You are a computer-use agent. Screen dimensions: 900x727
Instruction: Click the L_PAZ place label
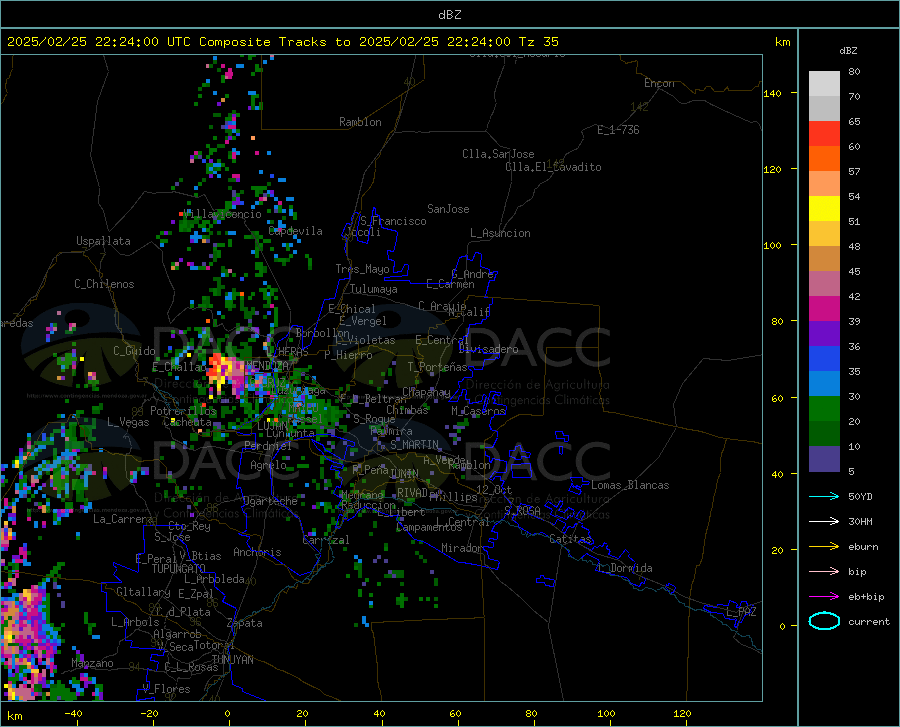pyautogui.click(x=741, y=612)
